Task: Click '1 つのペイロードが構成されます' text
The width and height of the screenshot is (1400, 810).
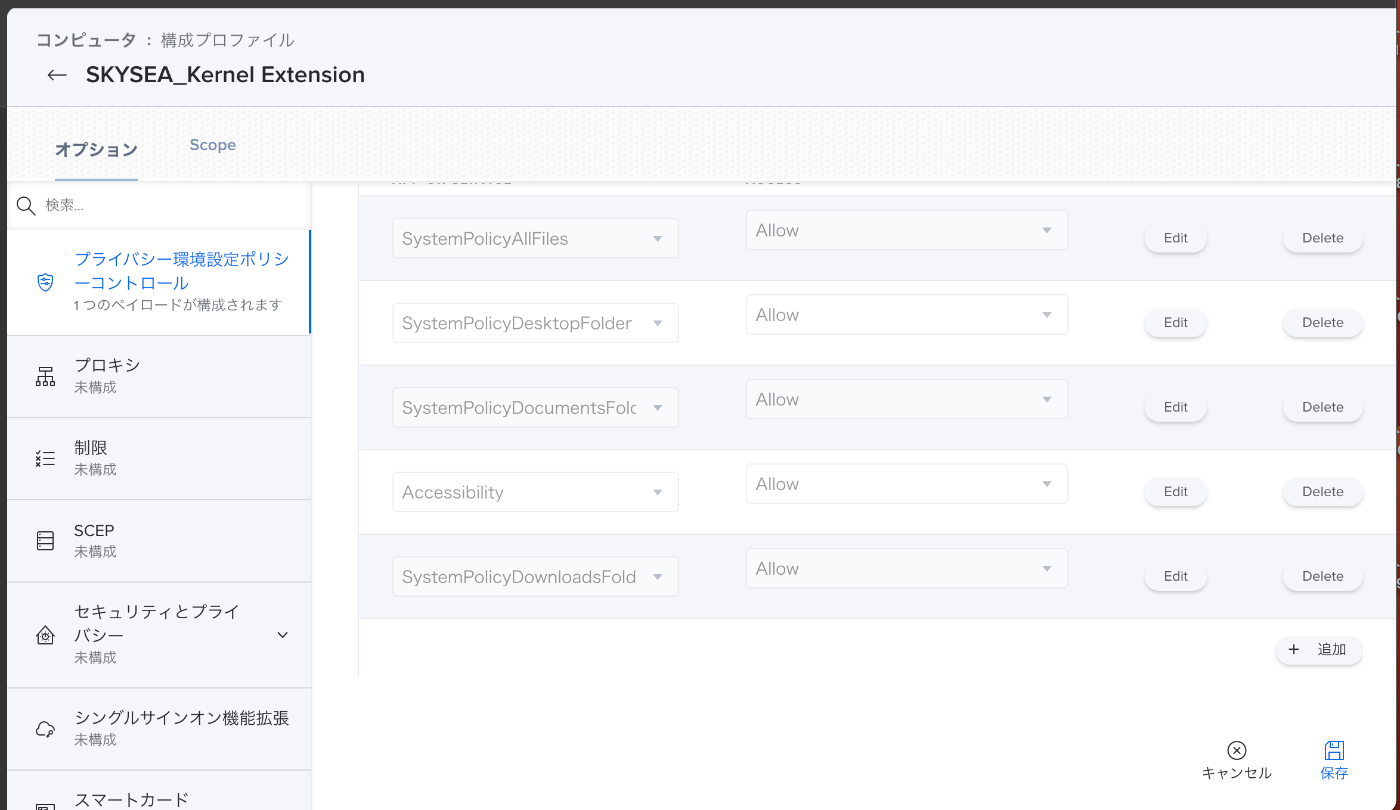Action: [178, 305]
